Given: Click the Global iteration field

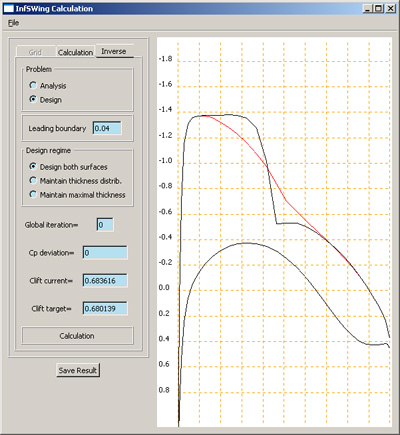Looking at the screenshot, I should point(105,225).
